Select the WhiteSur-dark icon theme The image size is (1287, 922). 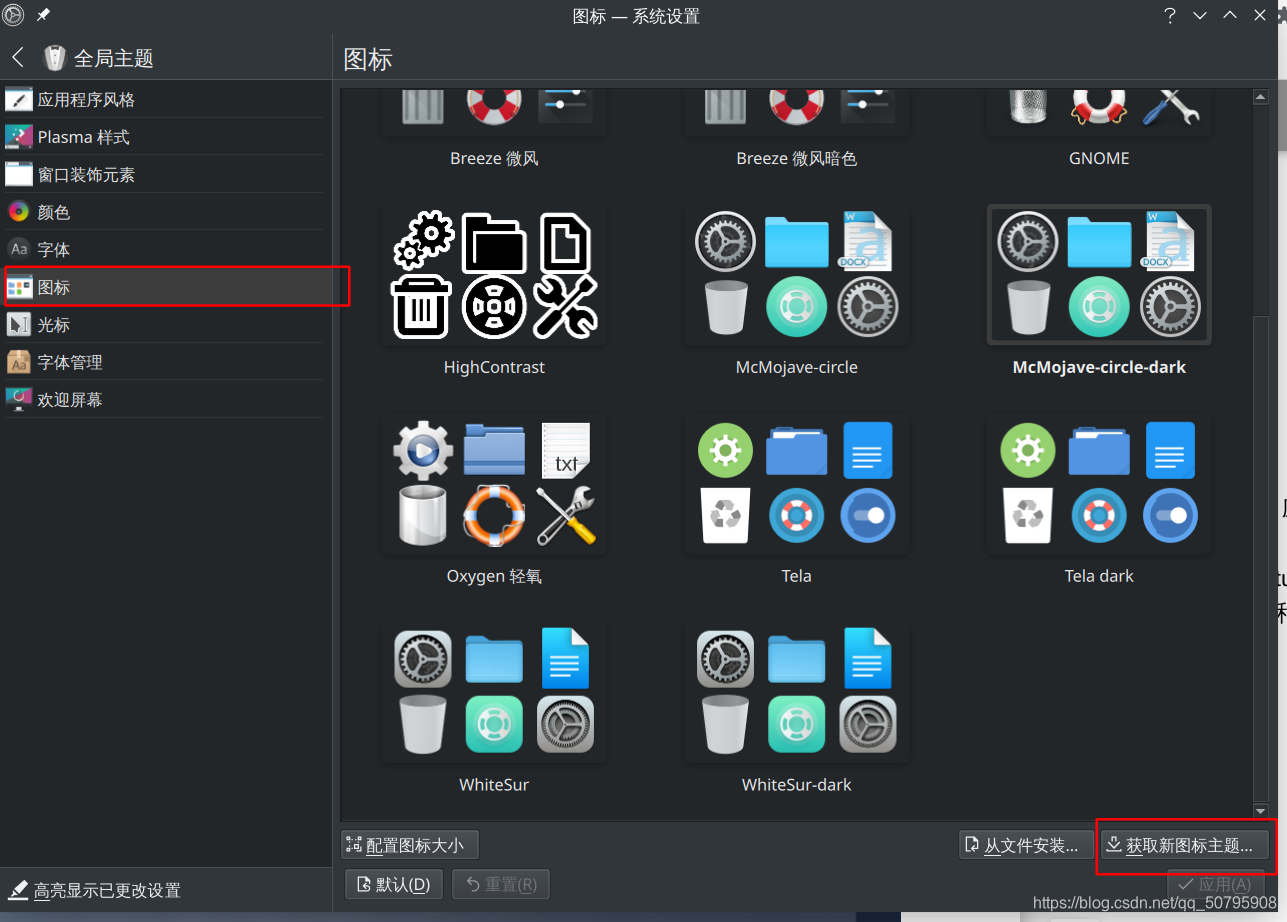[x=796, y=710]
